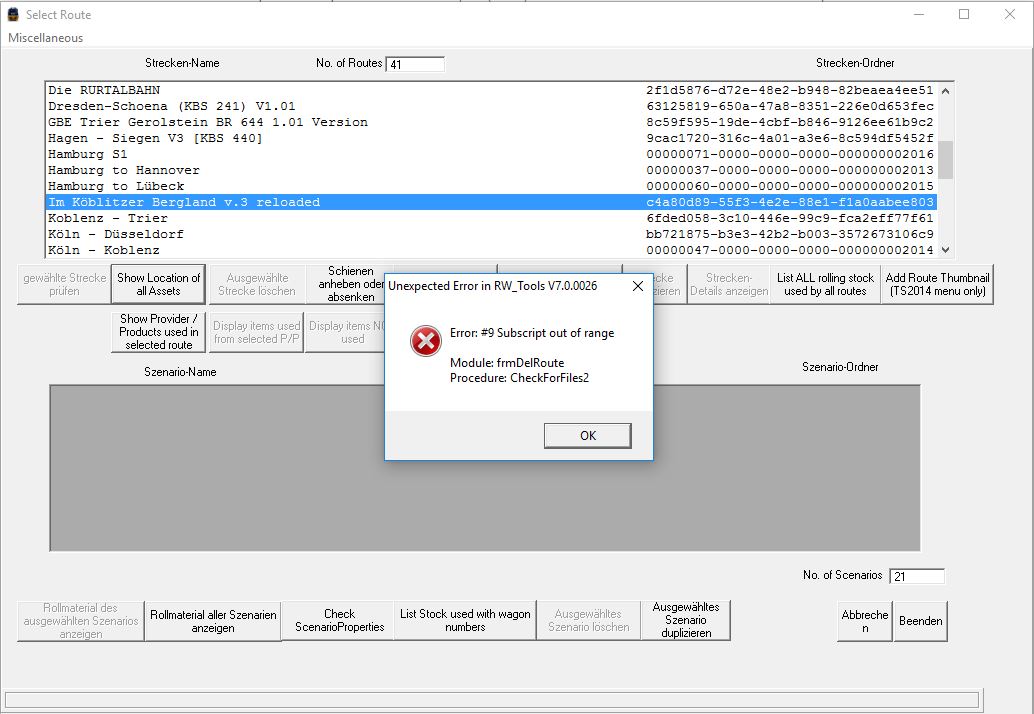1034x714 pixels.
Task: Select Koblenz - Trier route
Action: tap(491, 218)
